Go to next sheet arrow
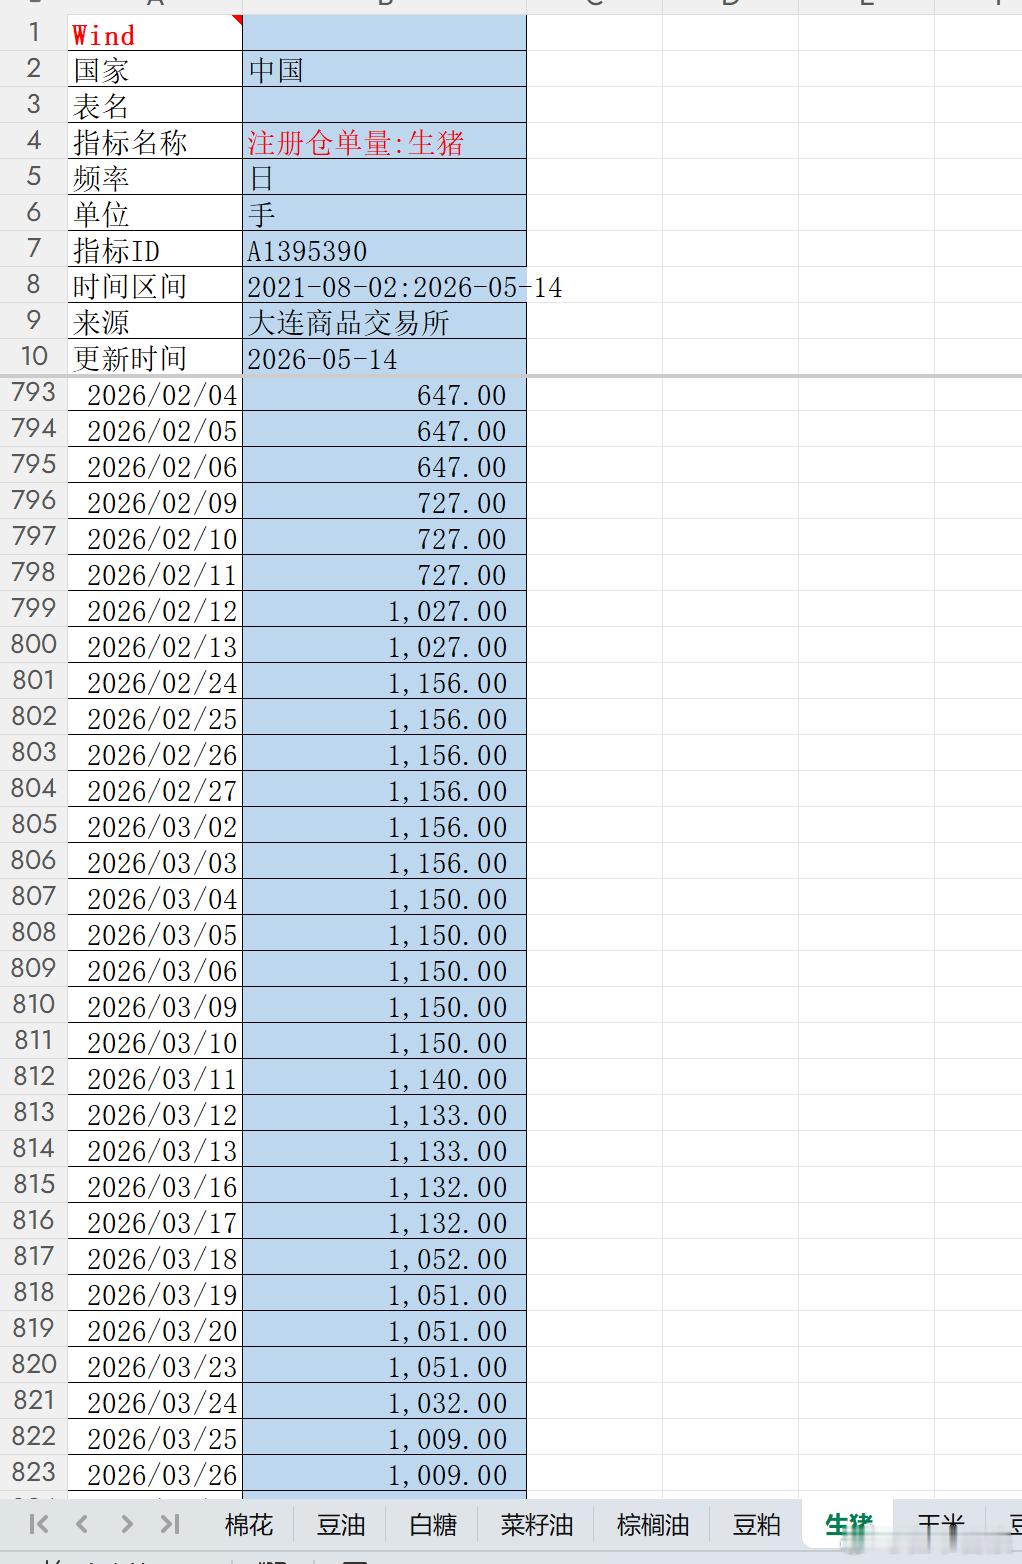This screenshot has width=1022, height=1564. (x=126, y=1524)
